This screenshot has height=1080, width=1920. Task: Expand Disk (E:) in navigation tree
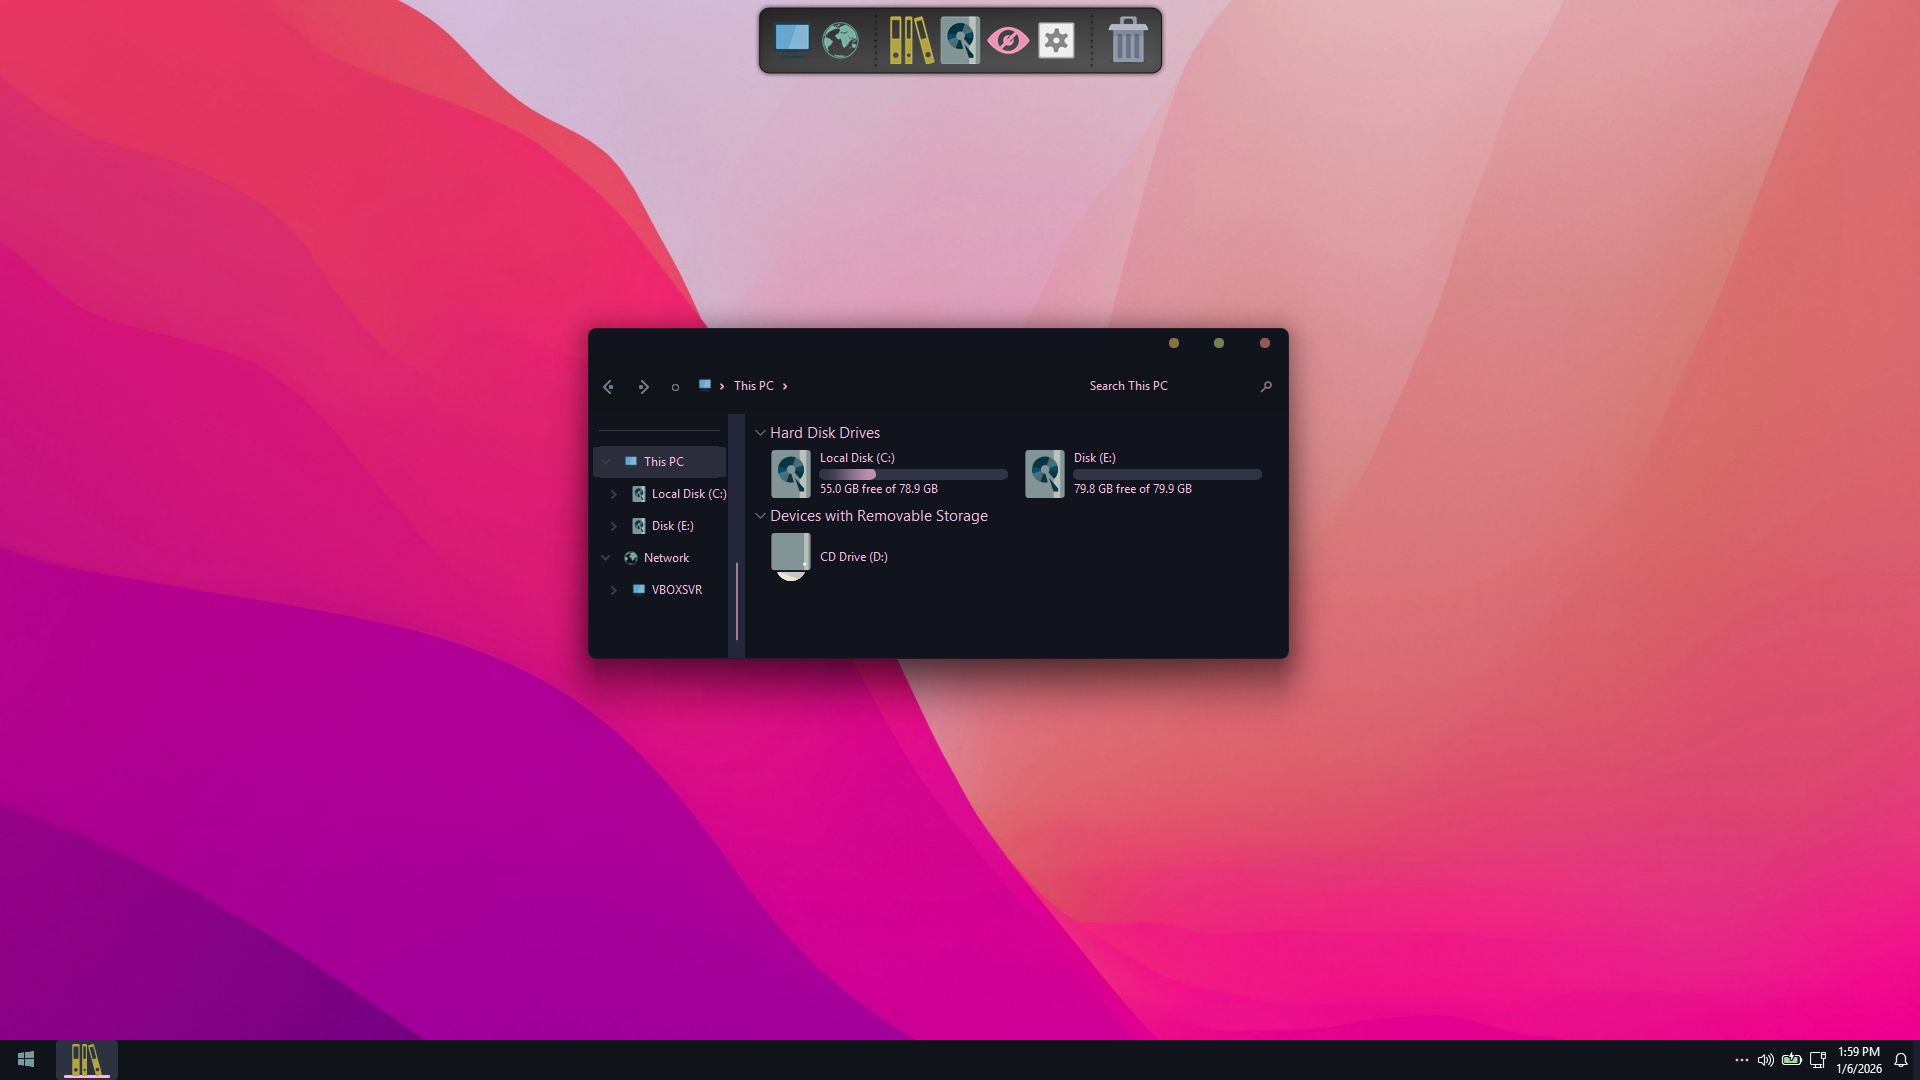tap(614, 526)
